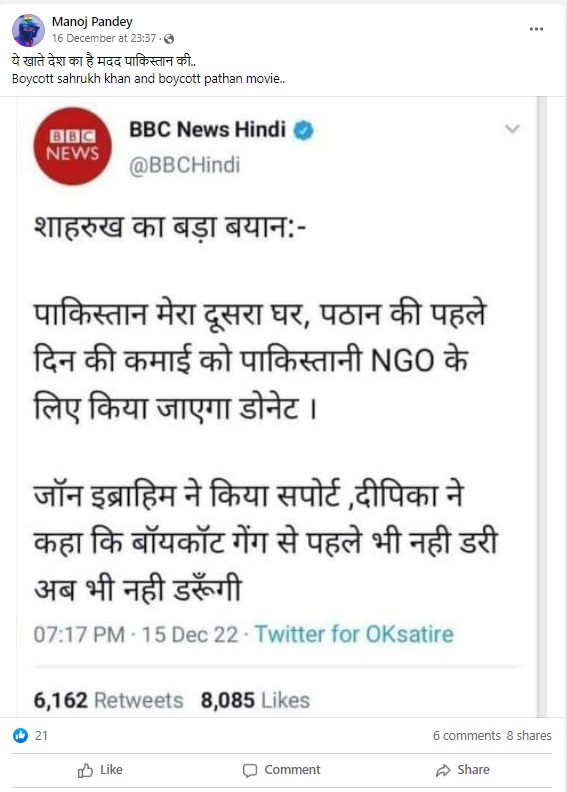Open the 6 comments link
This screenshot has height=792, width=567.
467,735
